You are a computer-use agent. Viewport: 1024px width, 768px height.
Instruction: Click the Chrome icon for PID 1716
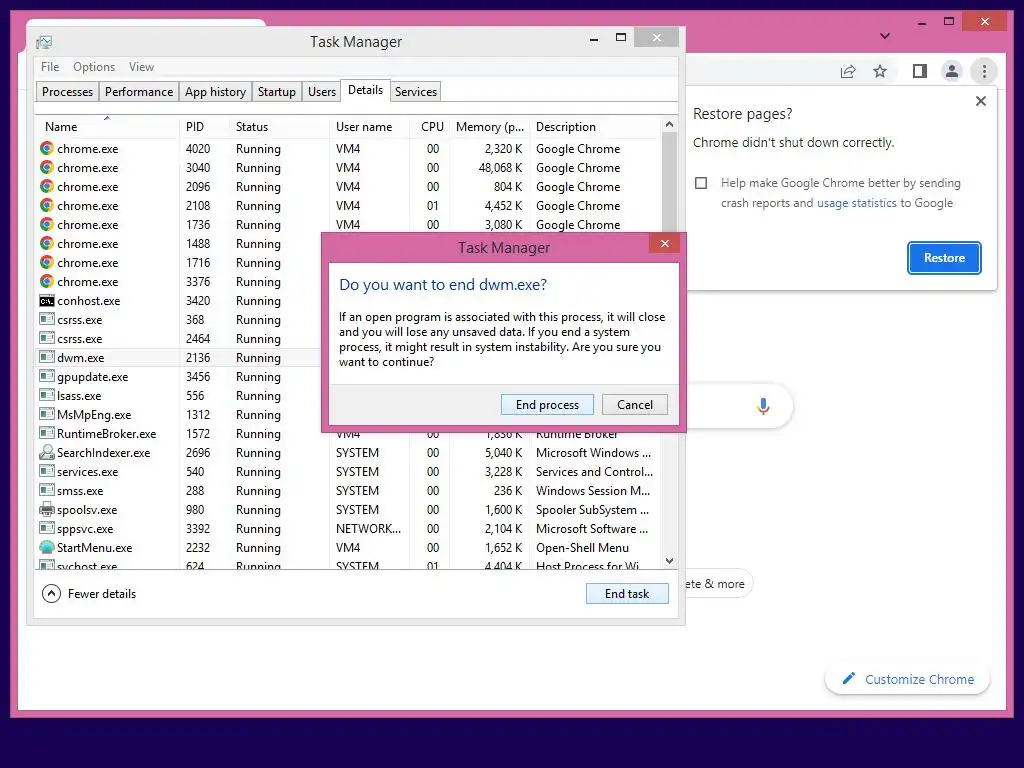(46, 262)
